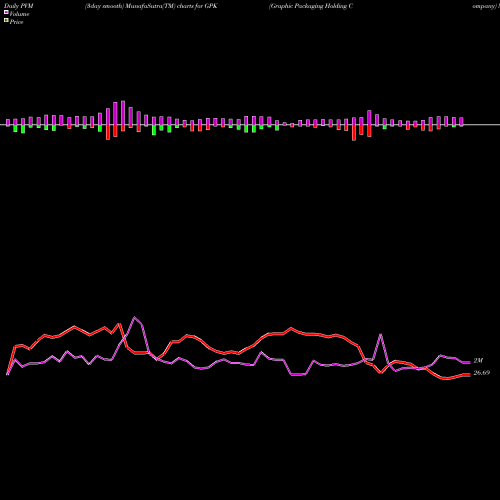Click the lowest red bar below the baseline

pos(354,133)
